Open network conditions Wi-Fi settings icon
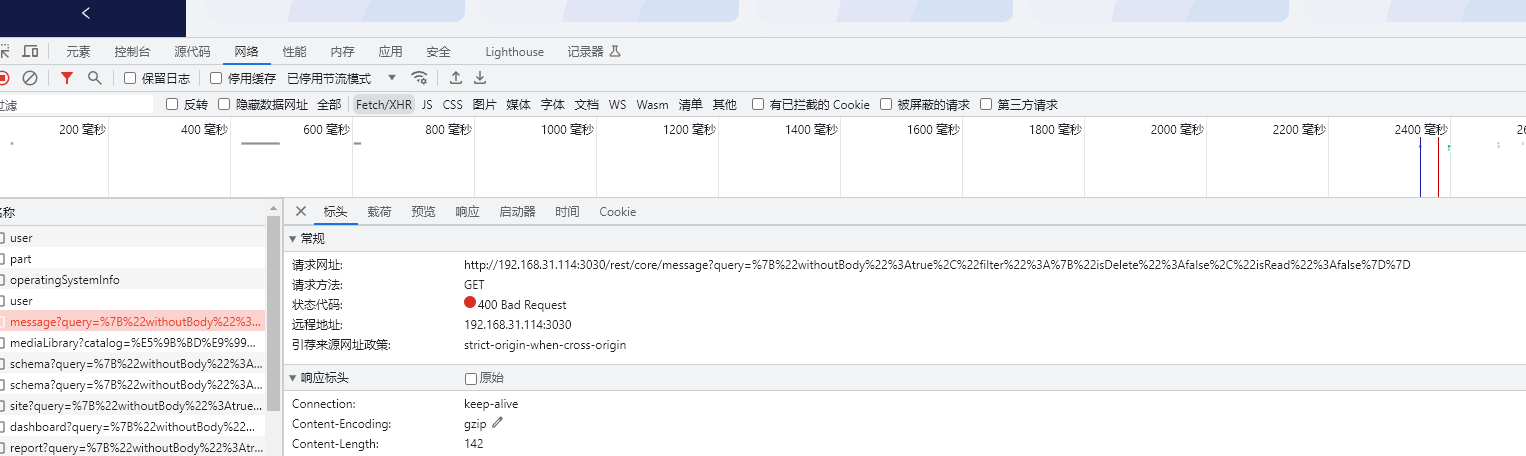 [x=420, y=78]
